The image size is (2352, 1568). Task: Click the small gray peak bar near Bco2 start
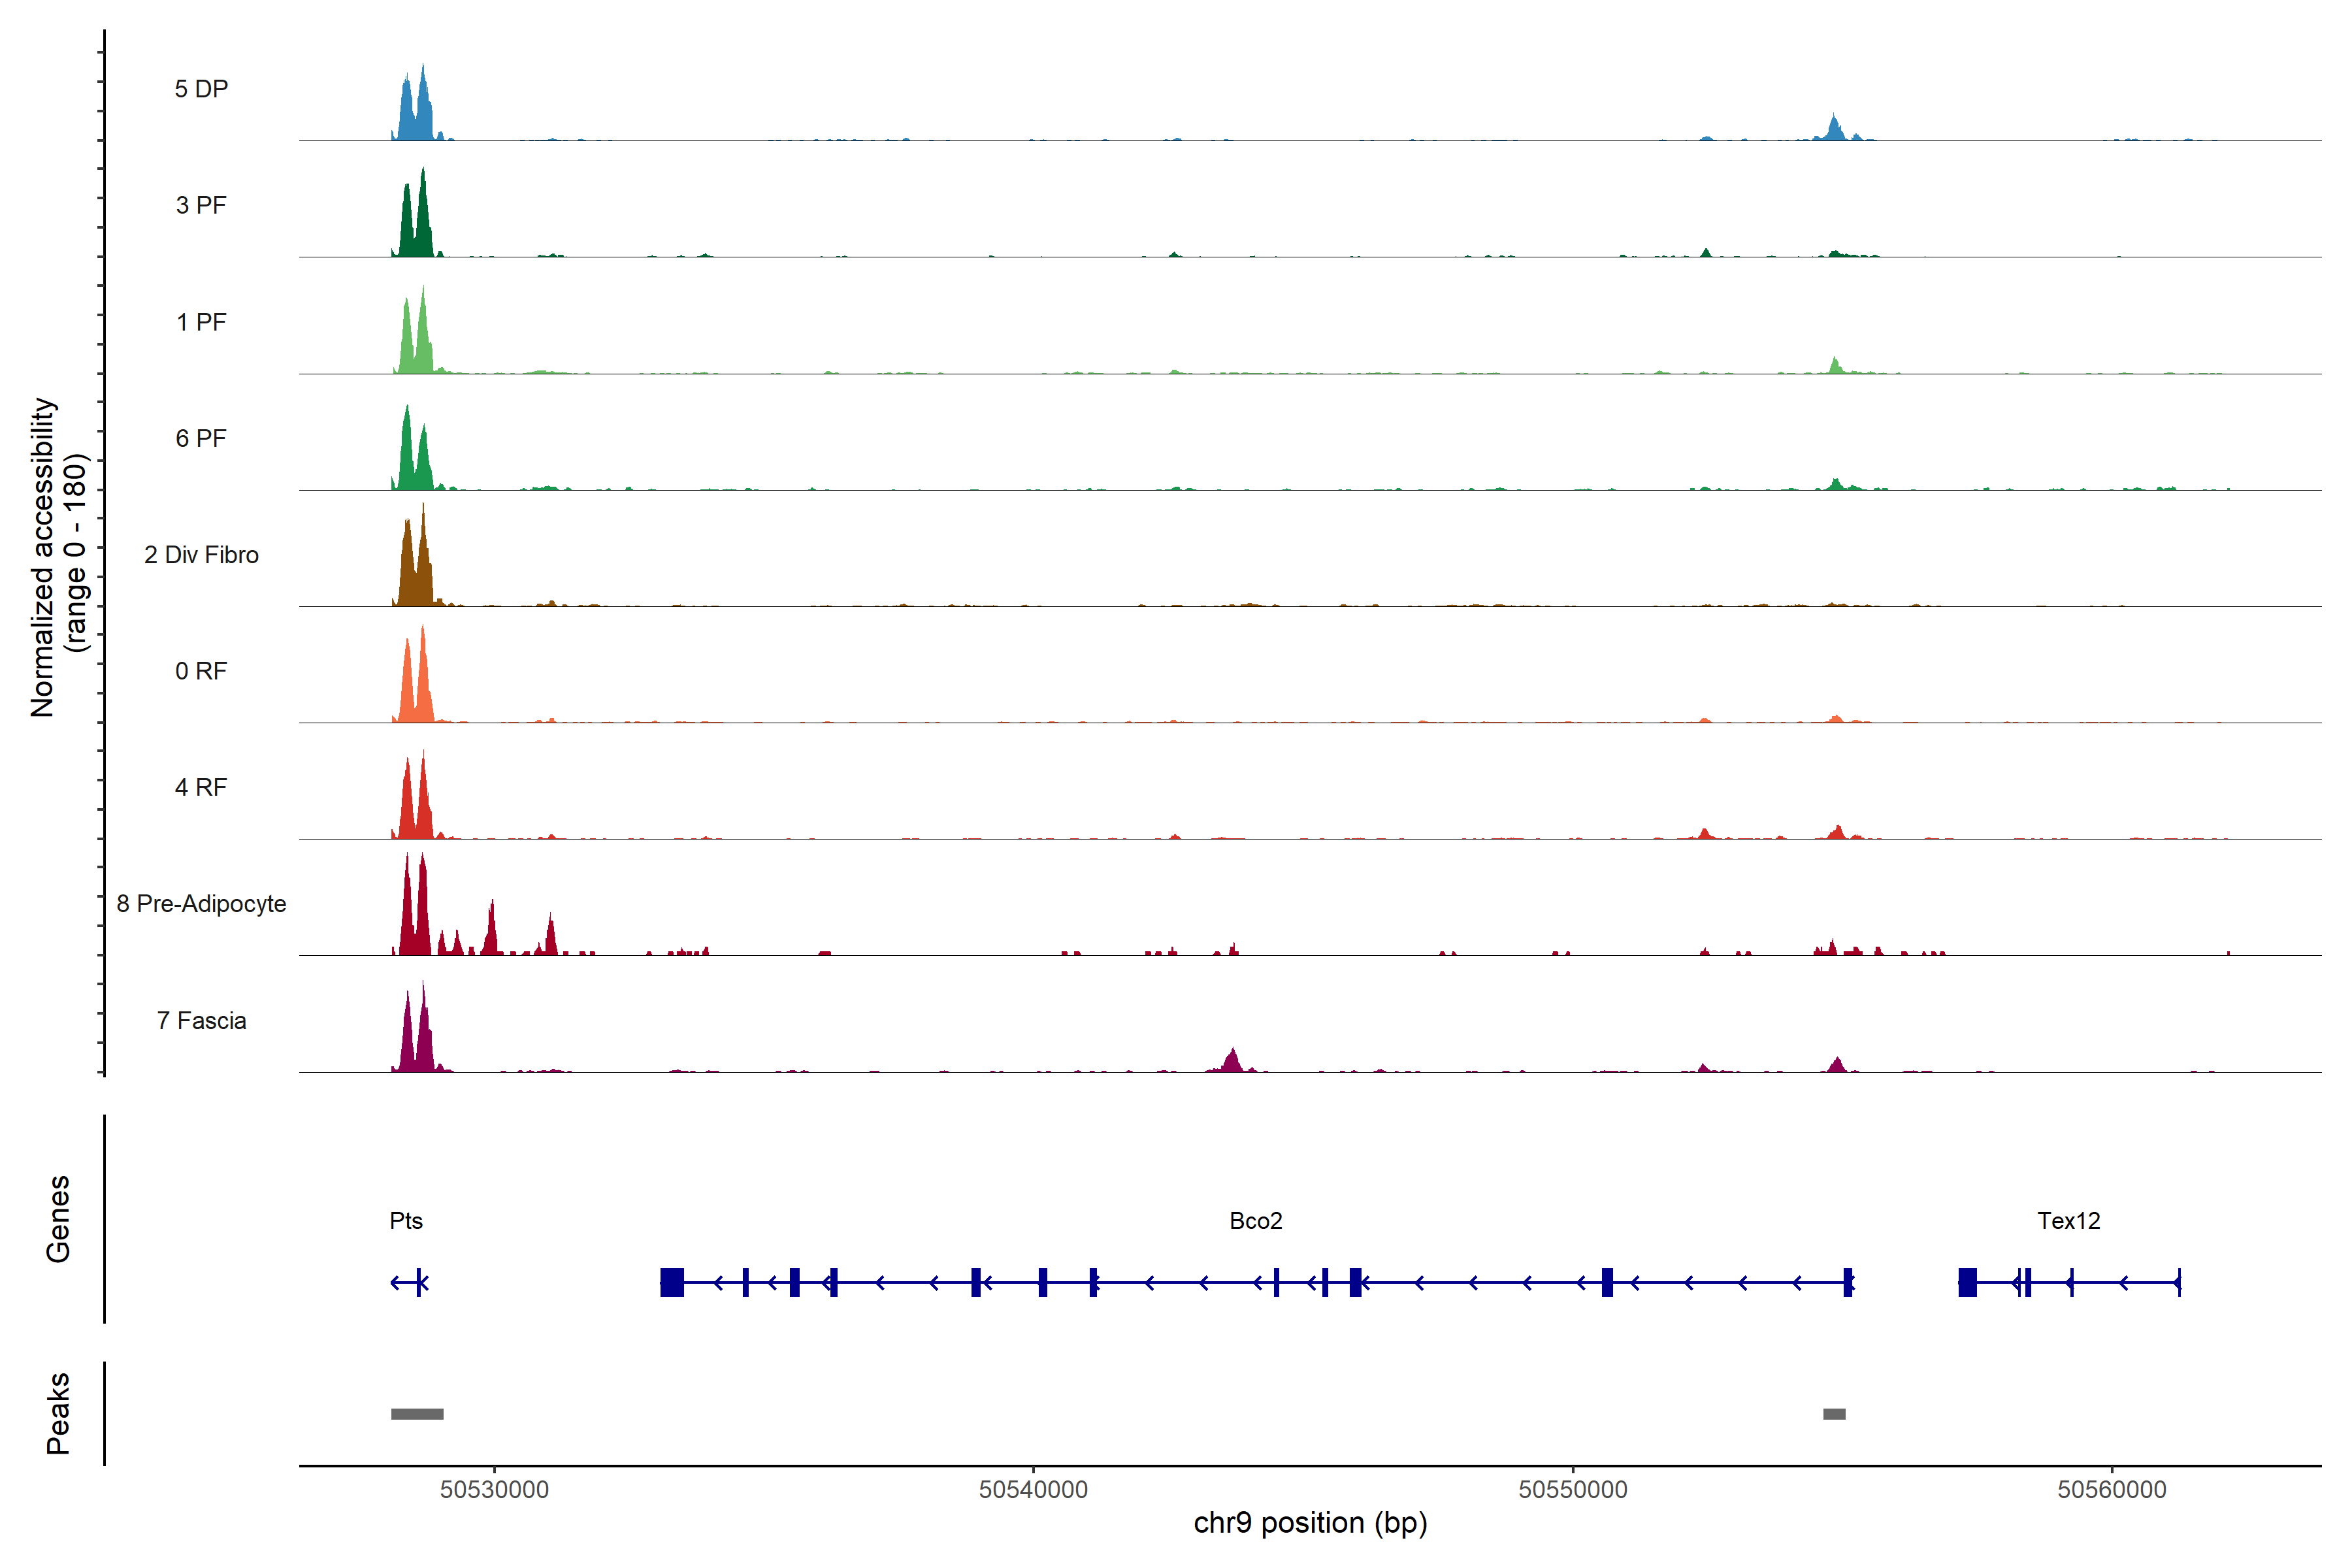click(1834, 1413)
